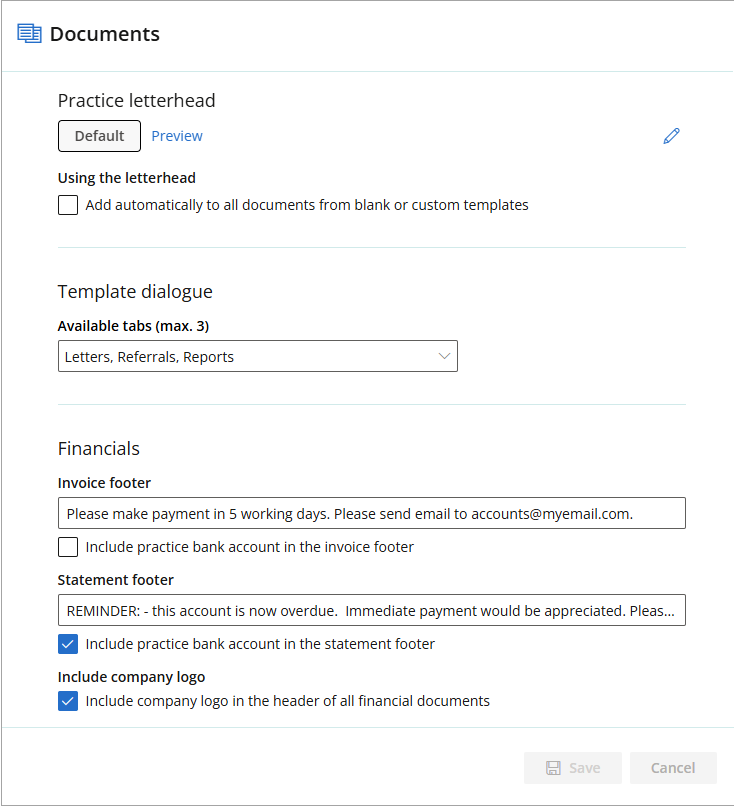
Task: Focus the Statement footer REMINDER text field
Action: coord(372,610)
